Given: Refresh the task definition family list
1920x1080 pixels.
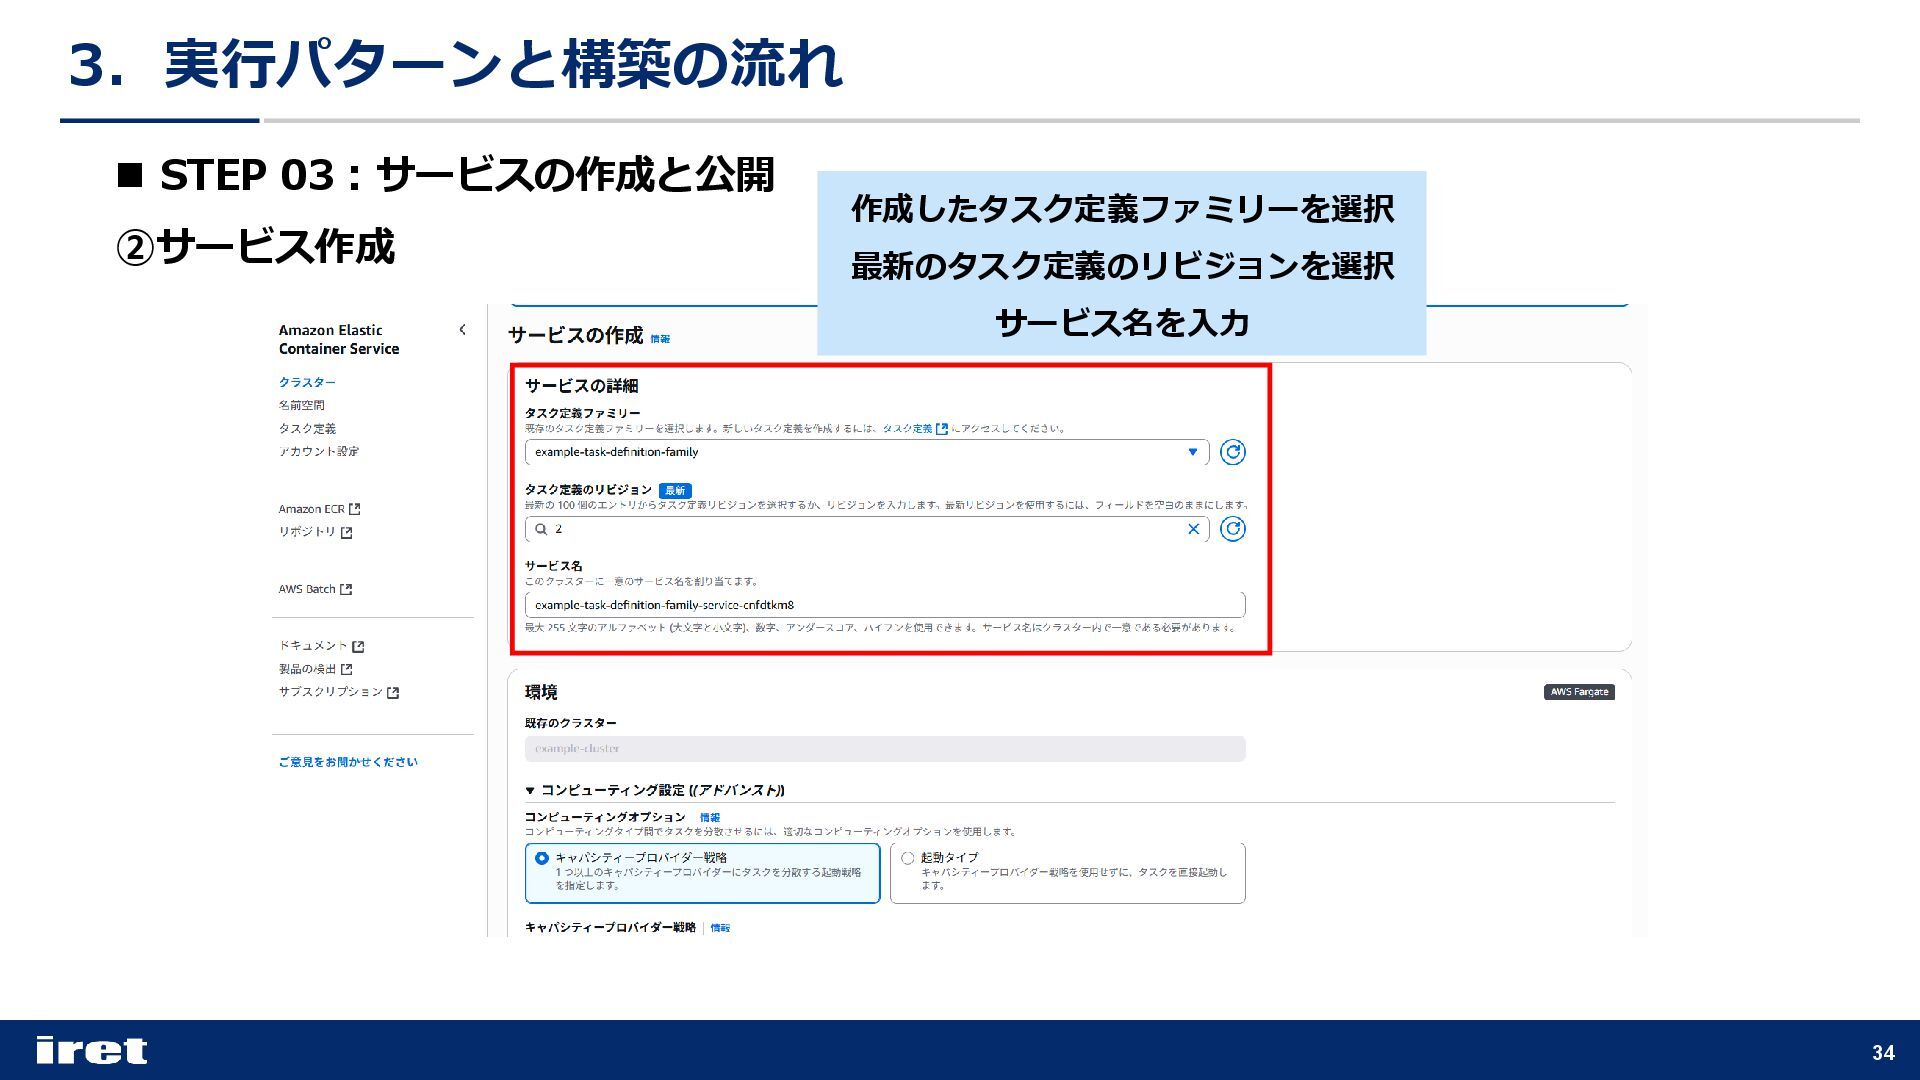Looking at the screenshot, I should click(x=1233, y=452).
